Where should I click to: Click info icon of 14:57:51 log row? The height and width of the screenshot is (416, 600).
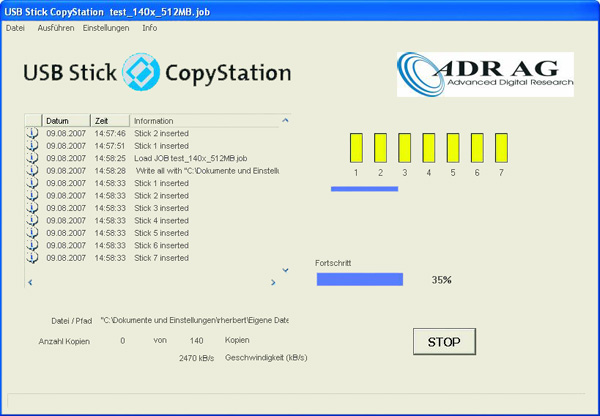(33, 146)
